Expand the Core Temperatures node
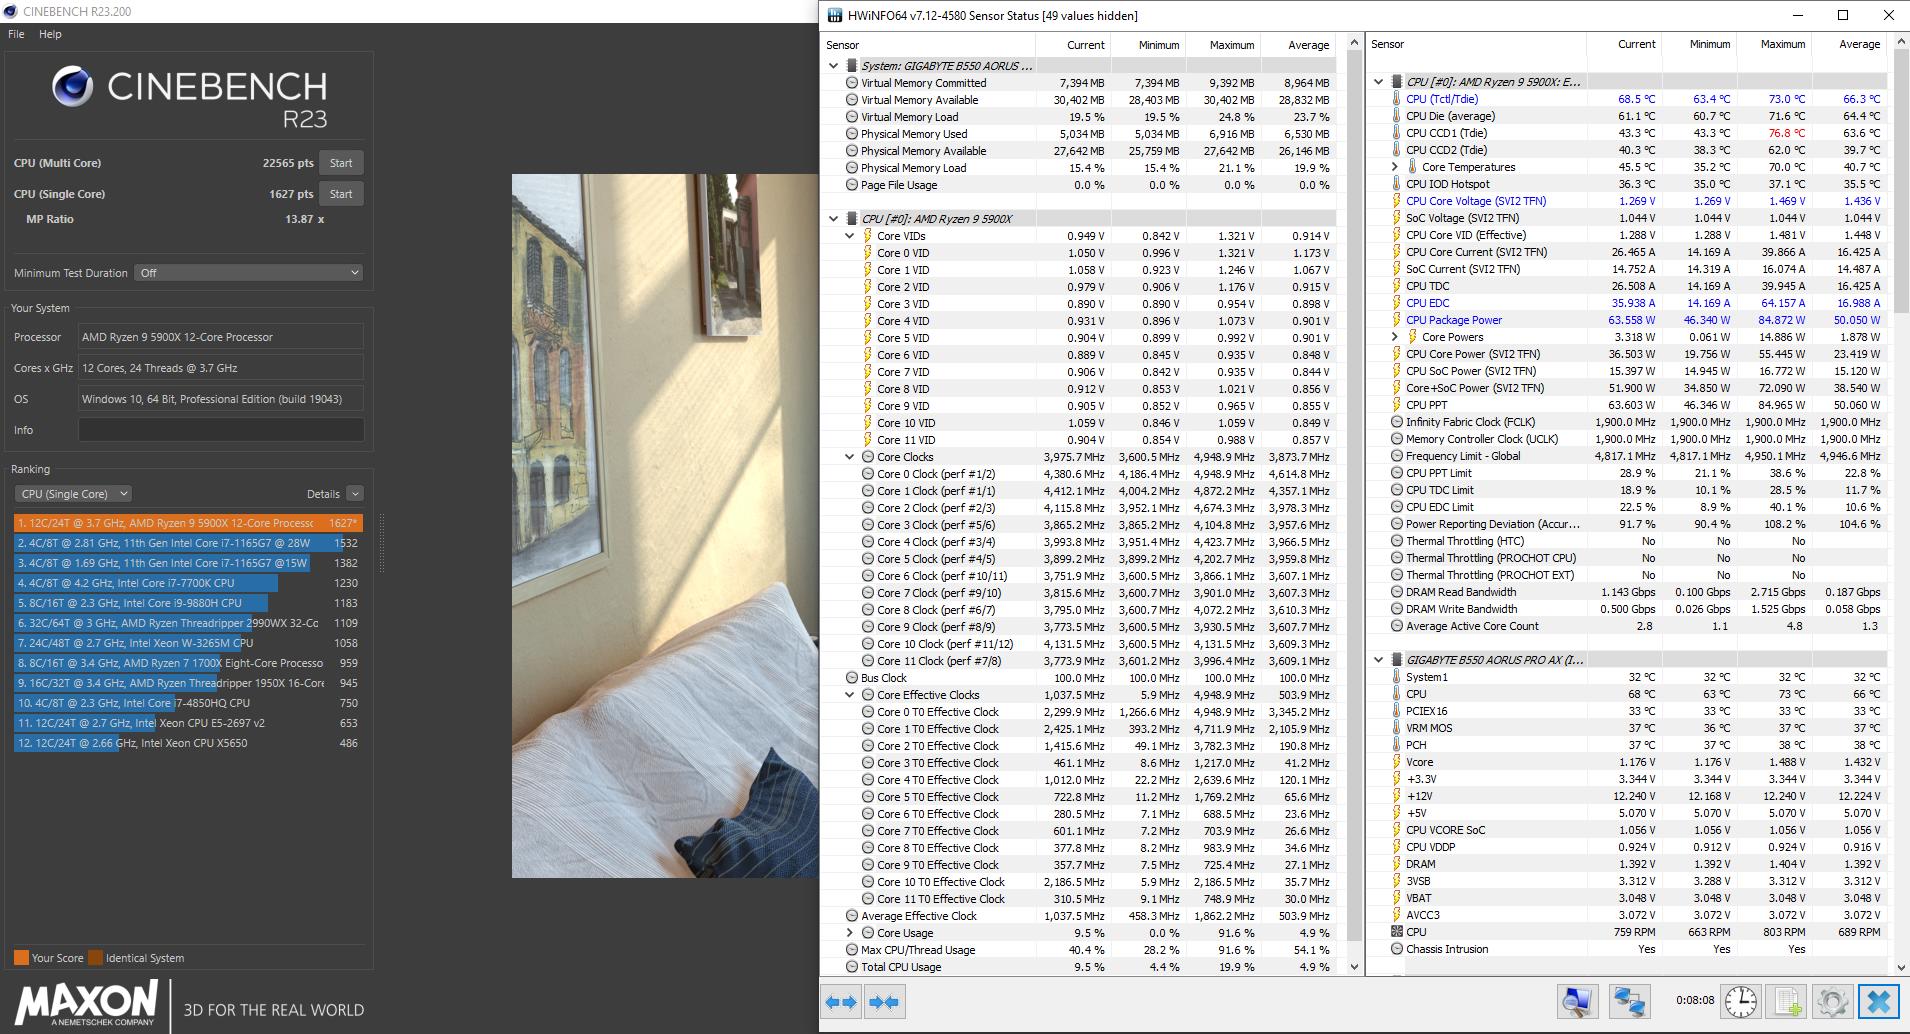1910x1034 pixels. (x=1395, y=167)
